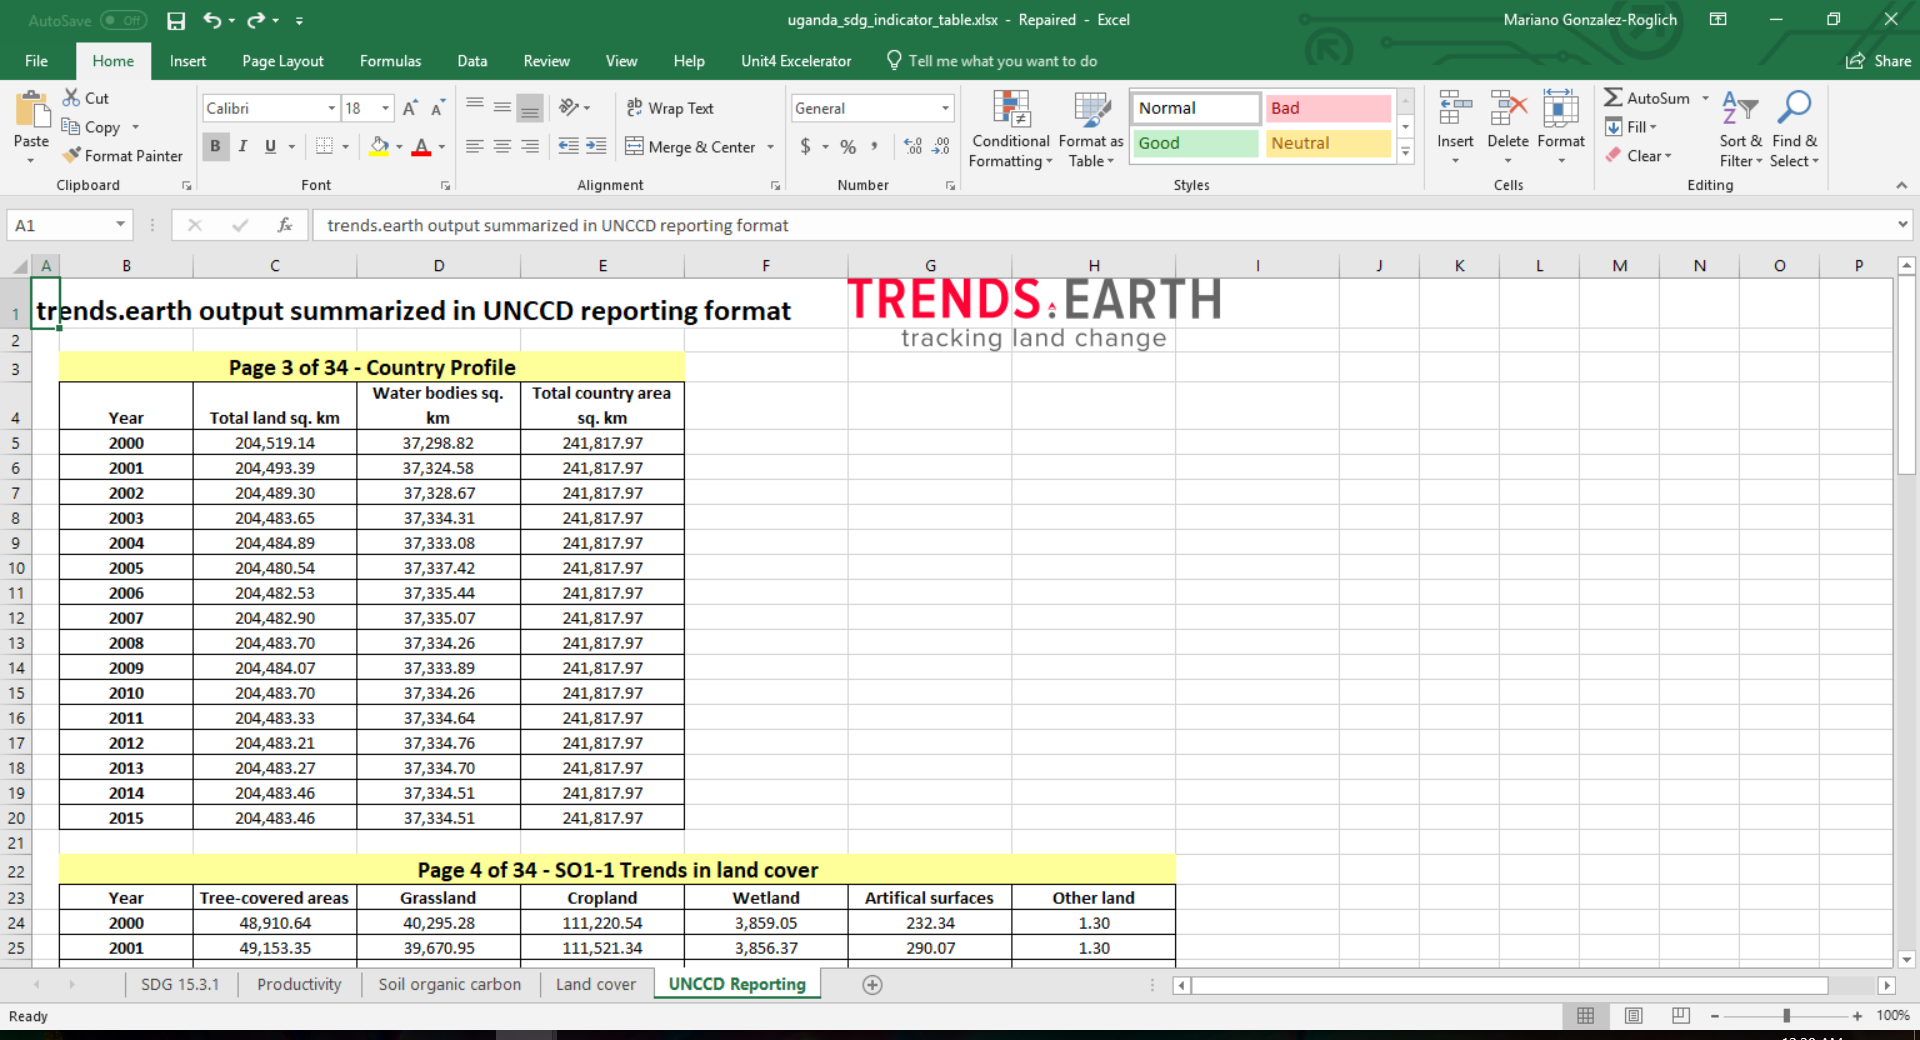The image size is (1920, 1040).
Task: Apply Bold formatting
Action: 214,146
